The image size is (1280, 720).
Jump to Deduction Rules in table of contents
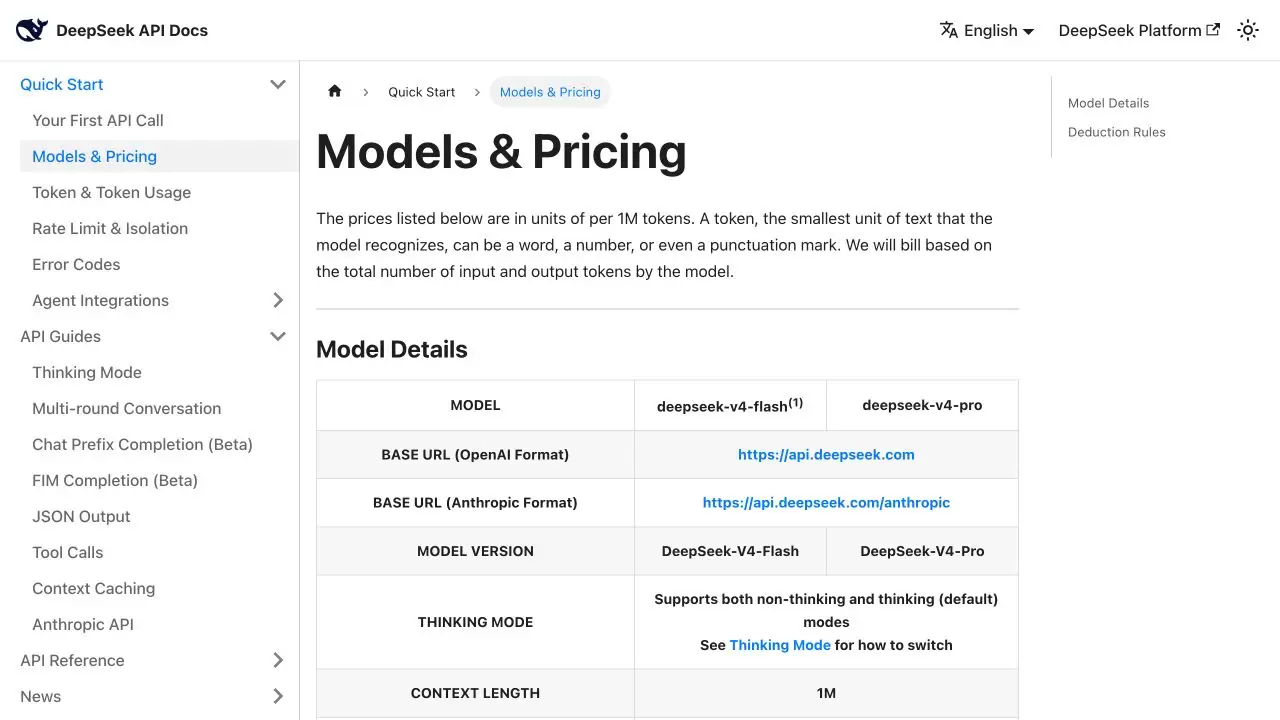tap(1116, 132)
